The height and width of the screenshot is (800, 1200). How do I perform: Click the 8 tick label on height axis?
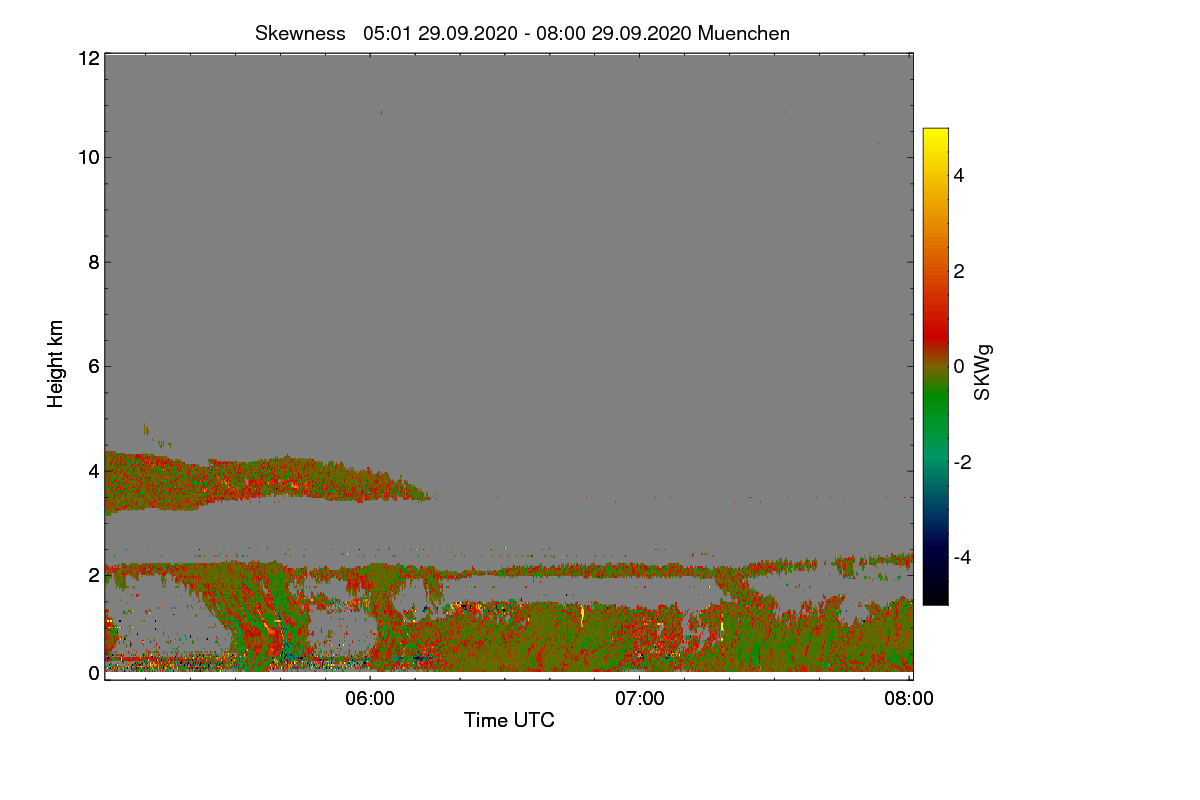click(x=93, y=262)
